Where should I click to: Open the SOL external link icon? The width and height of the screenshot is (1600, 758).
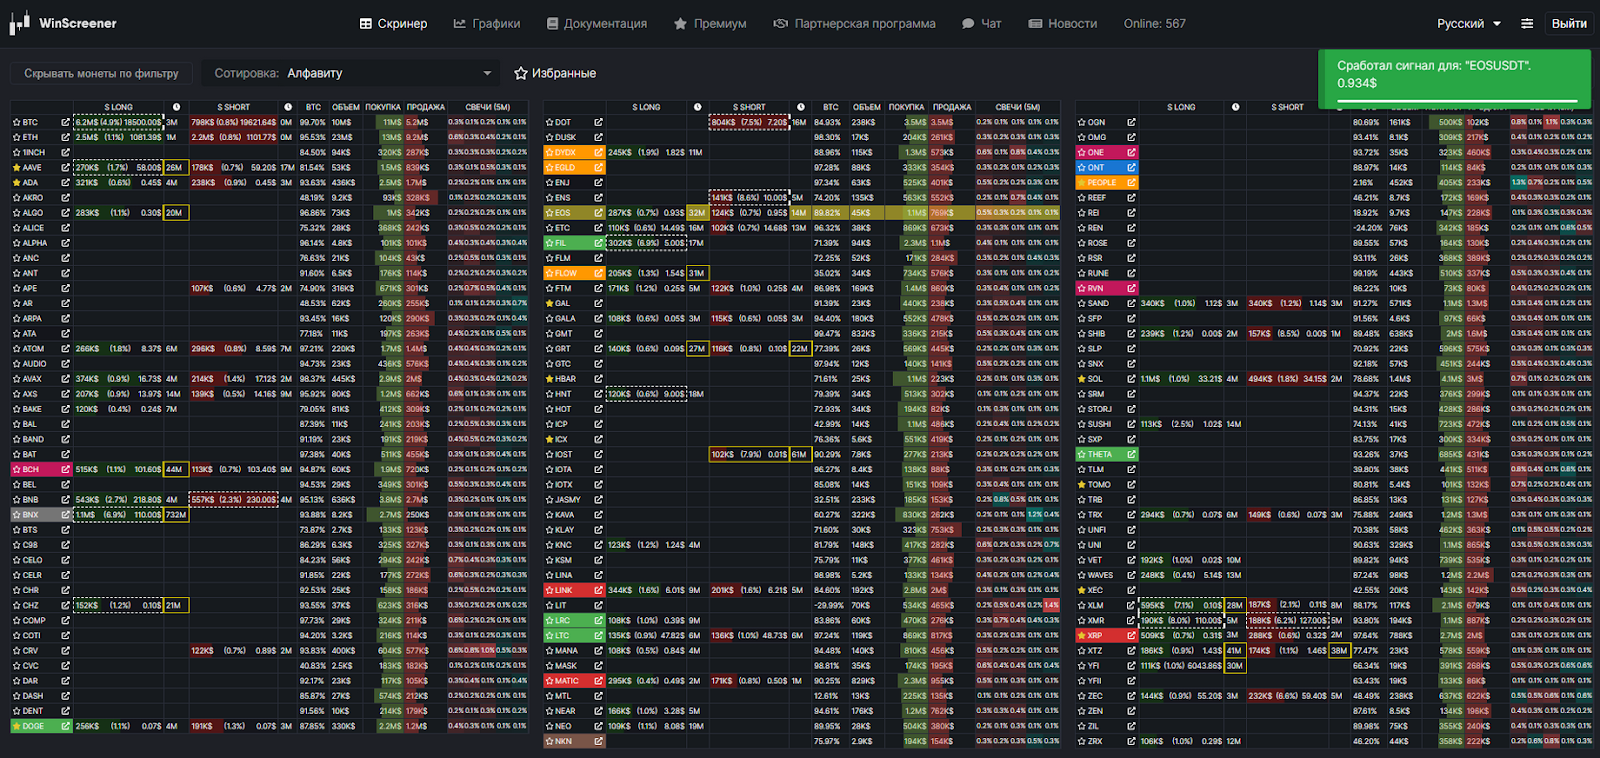(1131, 379)
